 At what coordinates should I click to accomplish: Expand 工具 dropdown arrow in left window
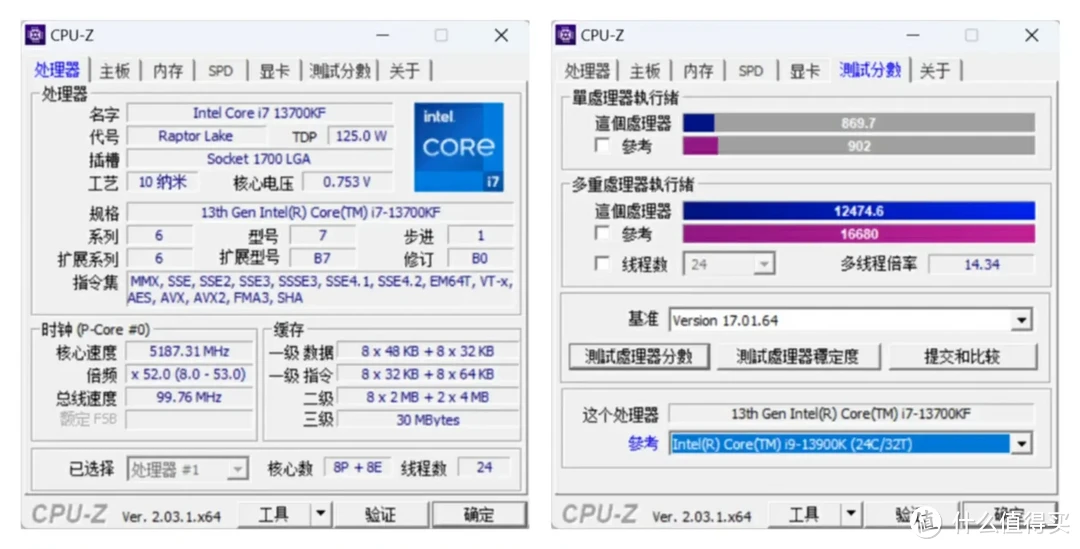coord(320,514)
